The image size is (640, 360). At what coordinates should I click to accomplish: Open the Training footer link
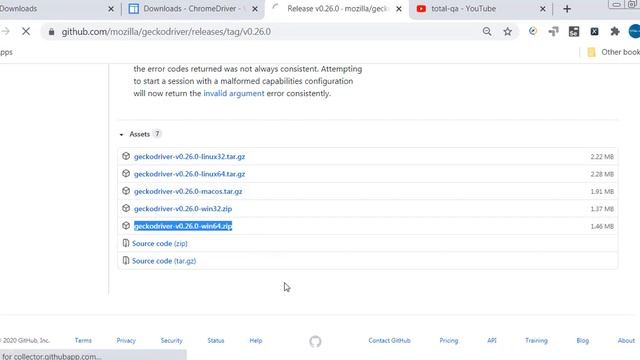point(536,340)
